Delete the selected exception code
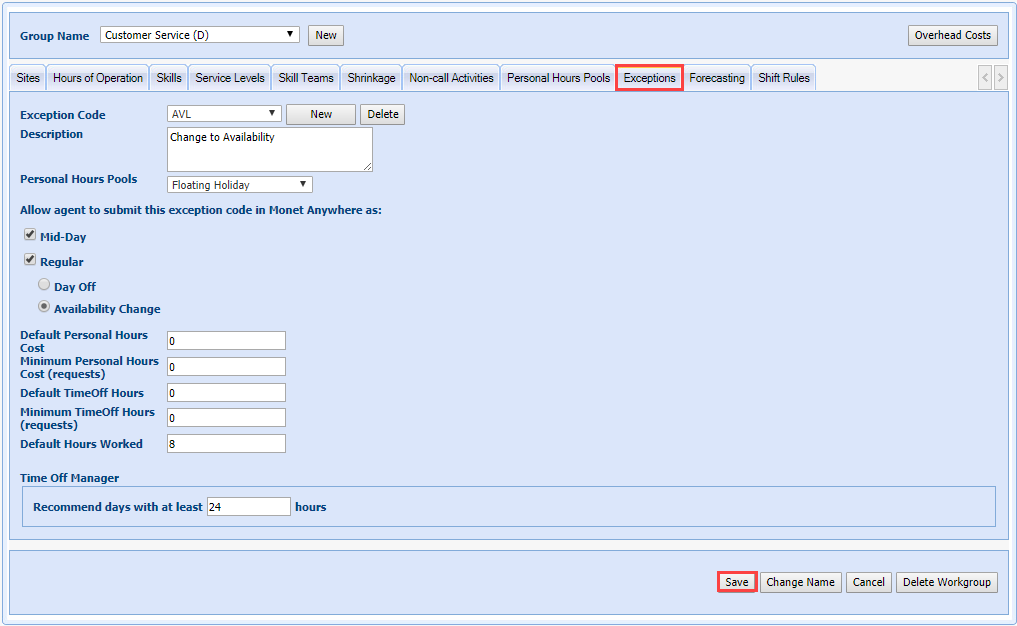This screenshot has width=1017, height=626. [x=382, y=114]
